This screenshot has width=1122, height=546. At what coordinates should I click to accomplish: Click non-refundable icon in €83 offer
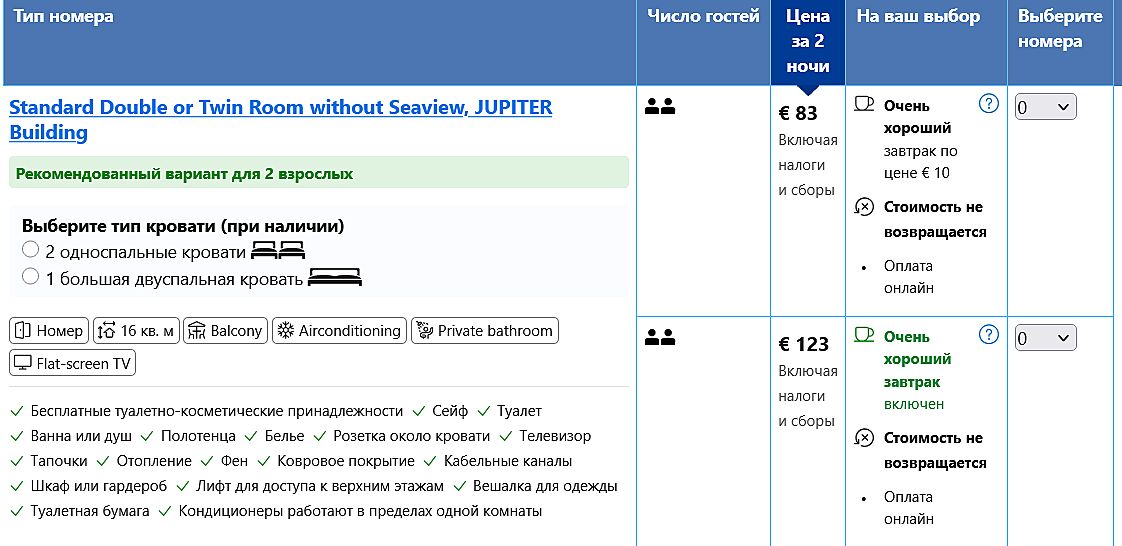864,208
